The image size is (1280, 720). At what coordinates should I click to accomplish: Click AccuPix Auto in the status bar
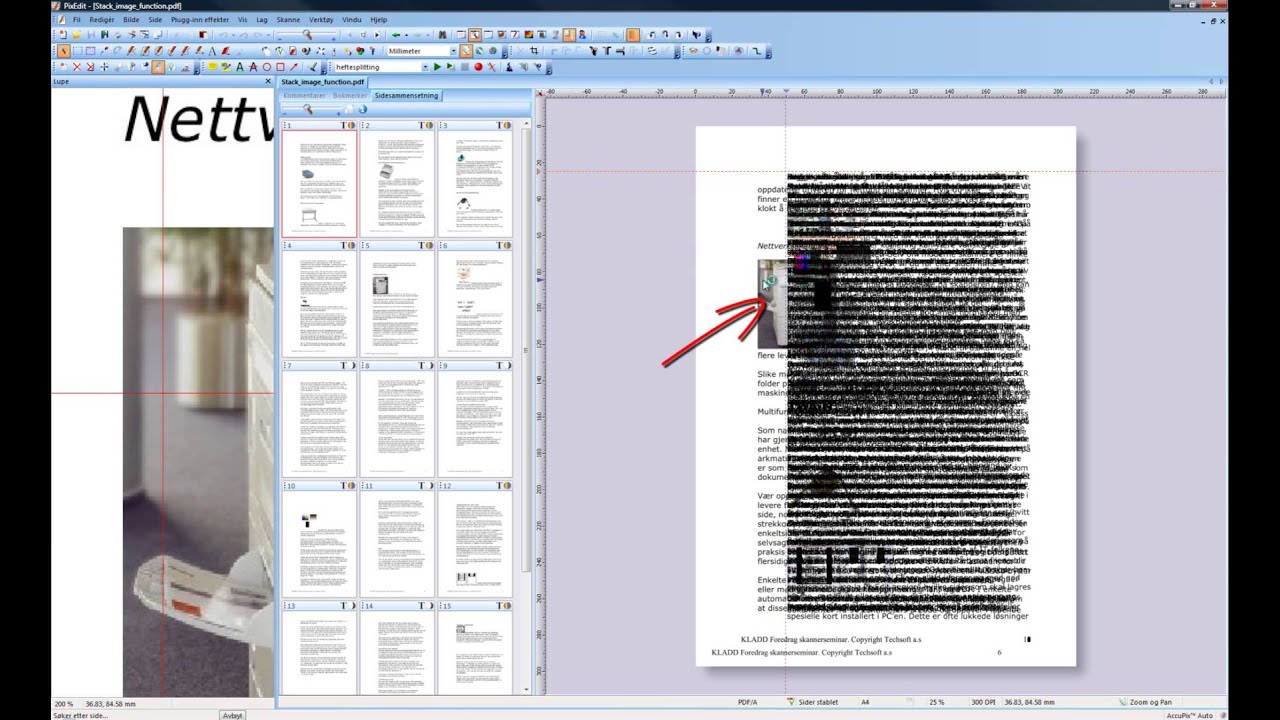tap(1190, 715)
